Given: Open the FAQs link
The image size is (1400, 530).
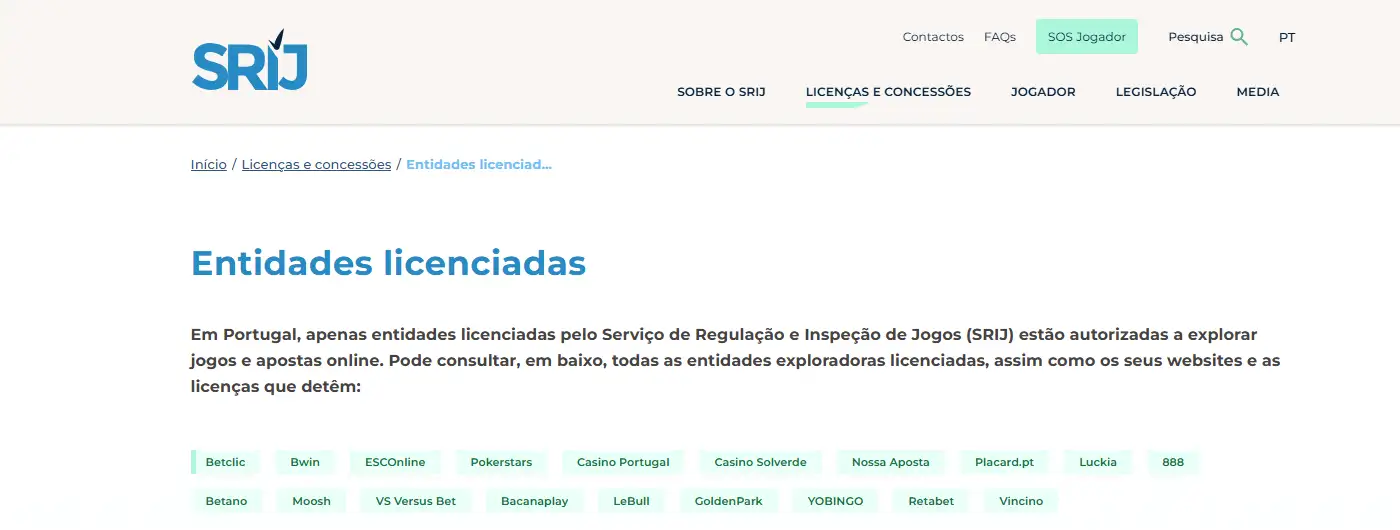Looking at the screenshot, I should click(1000, 37).
